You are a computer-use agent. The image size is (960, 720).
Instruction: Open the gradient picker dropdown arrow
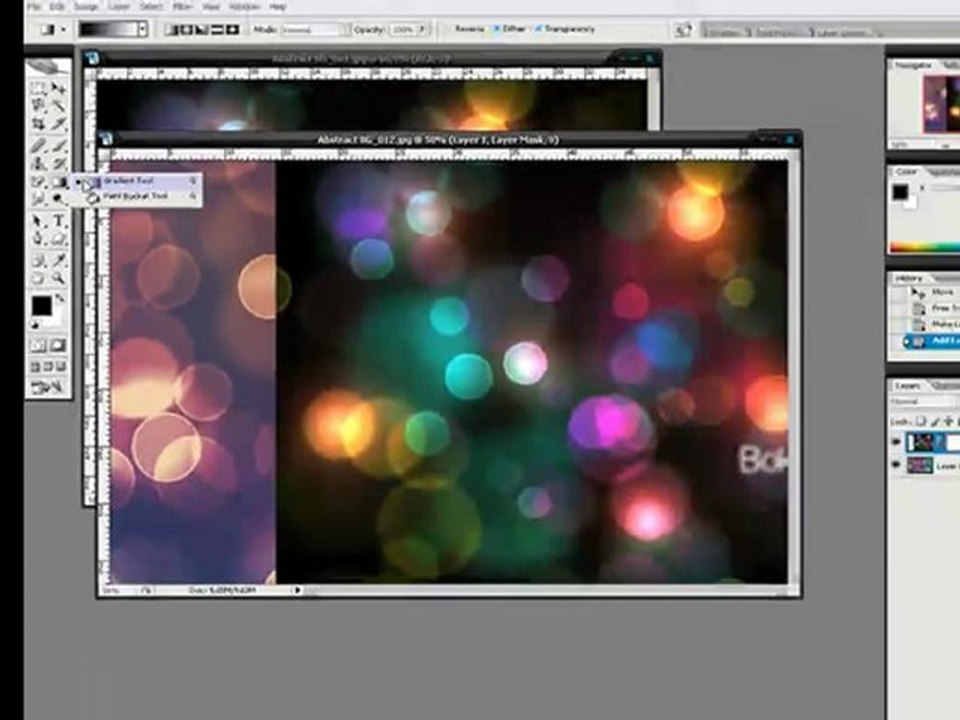(143, 29)
